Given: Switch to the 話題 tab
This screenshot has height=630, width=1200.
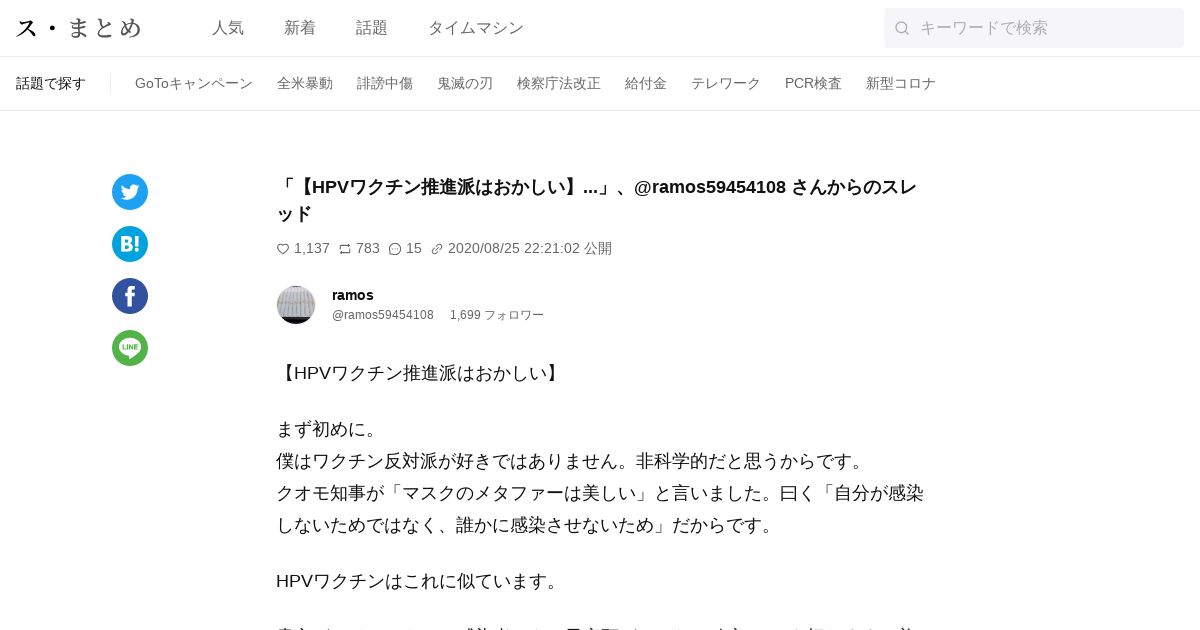Looking at the screenshot, I should 372,28.
